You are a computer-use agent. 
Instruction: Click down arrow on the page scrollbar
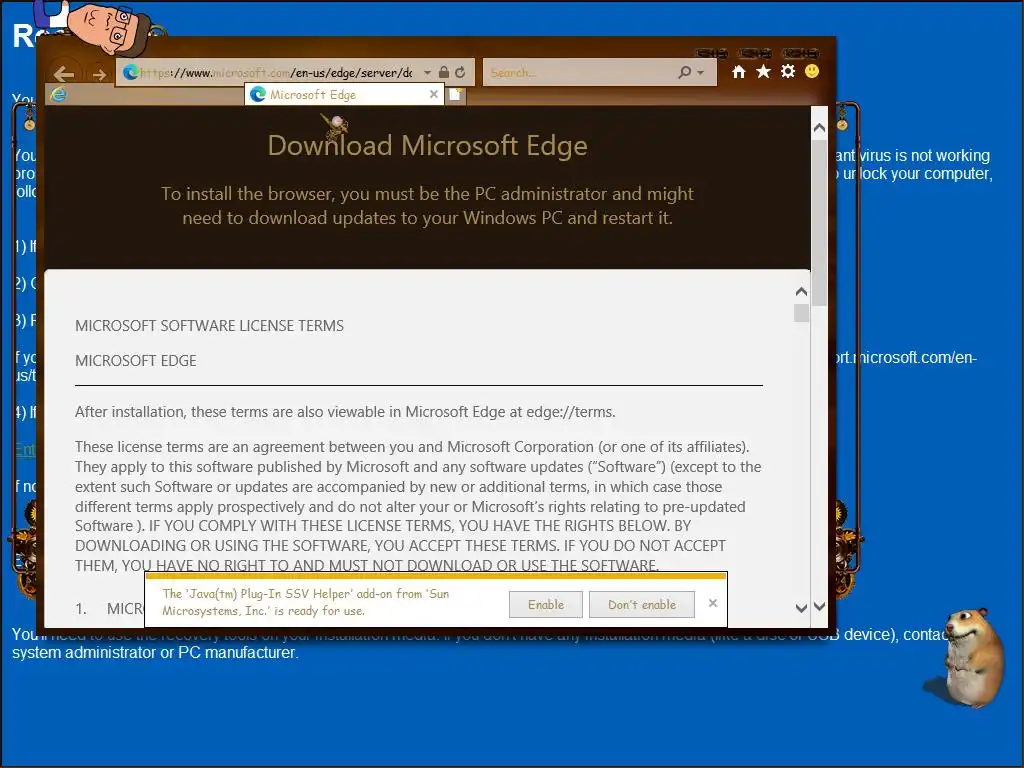click(820, 607)
